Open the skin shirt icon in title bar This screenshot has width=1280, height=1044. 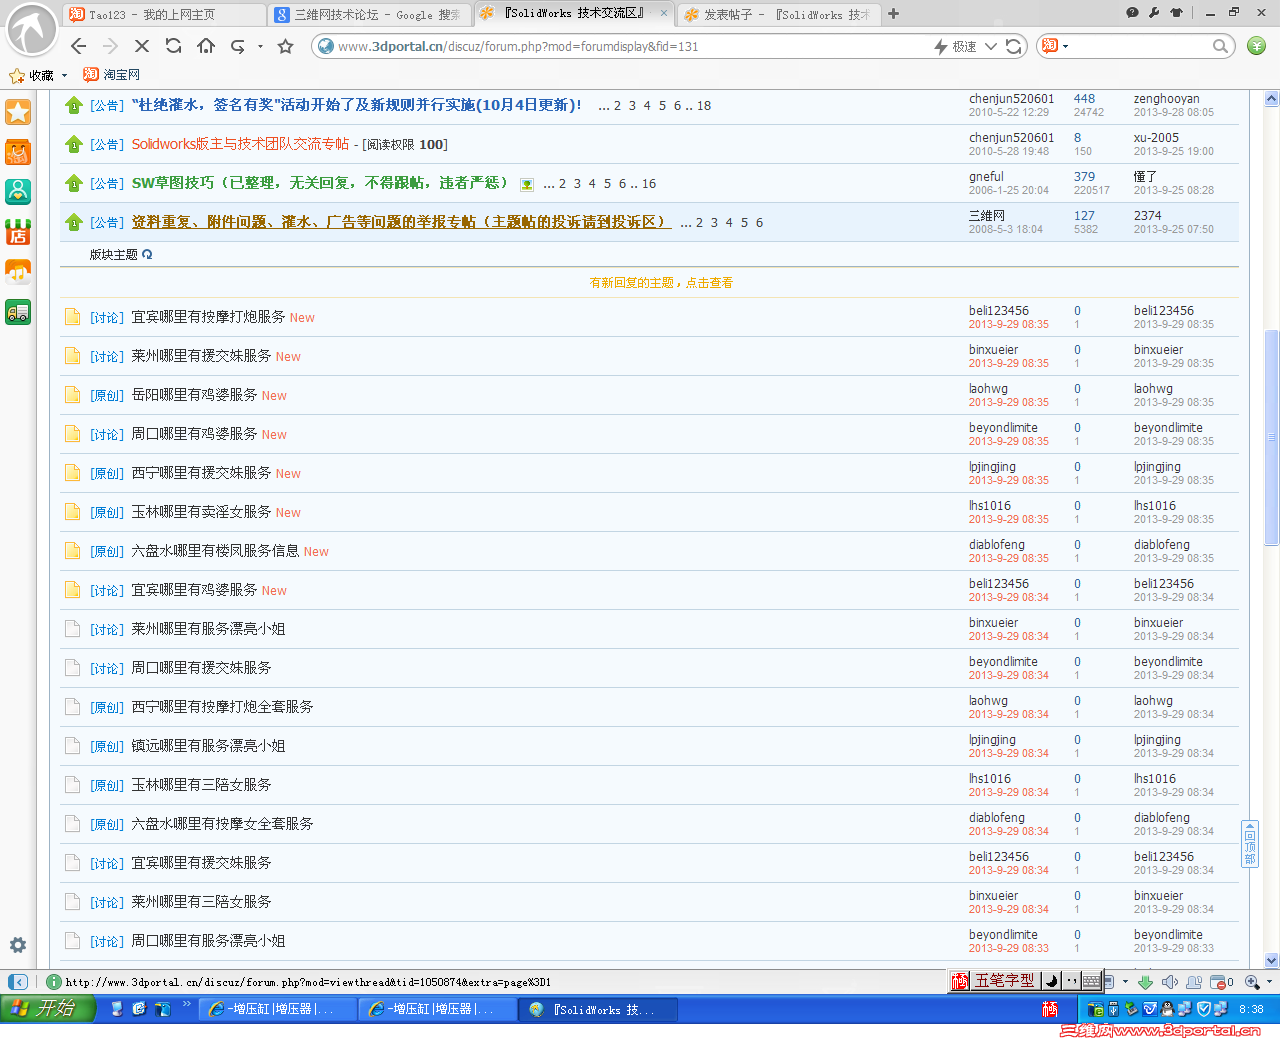click(x=1176, y=13)
